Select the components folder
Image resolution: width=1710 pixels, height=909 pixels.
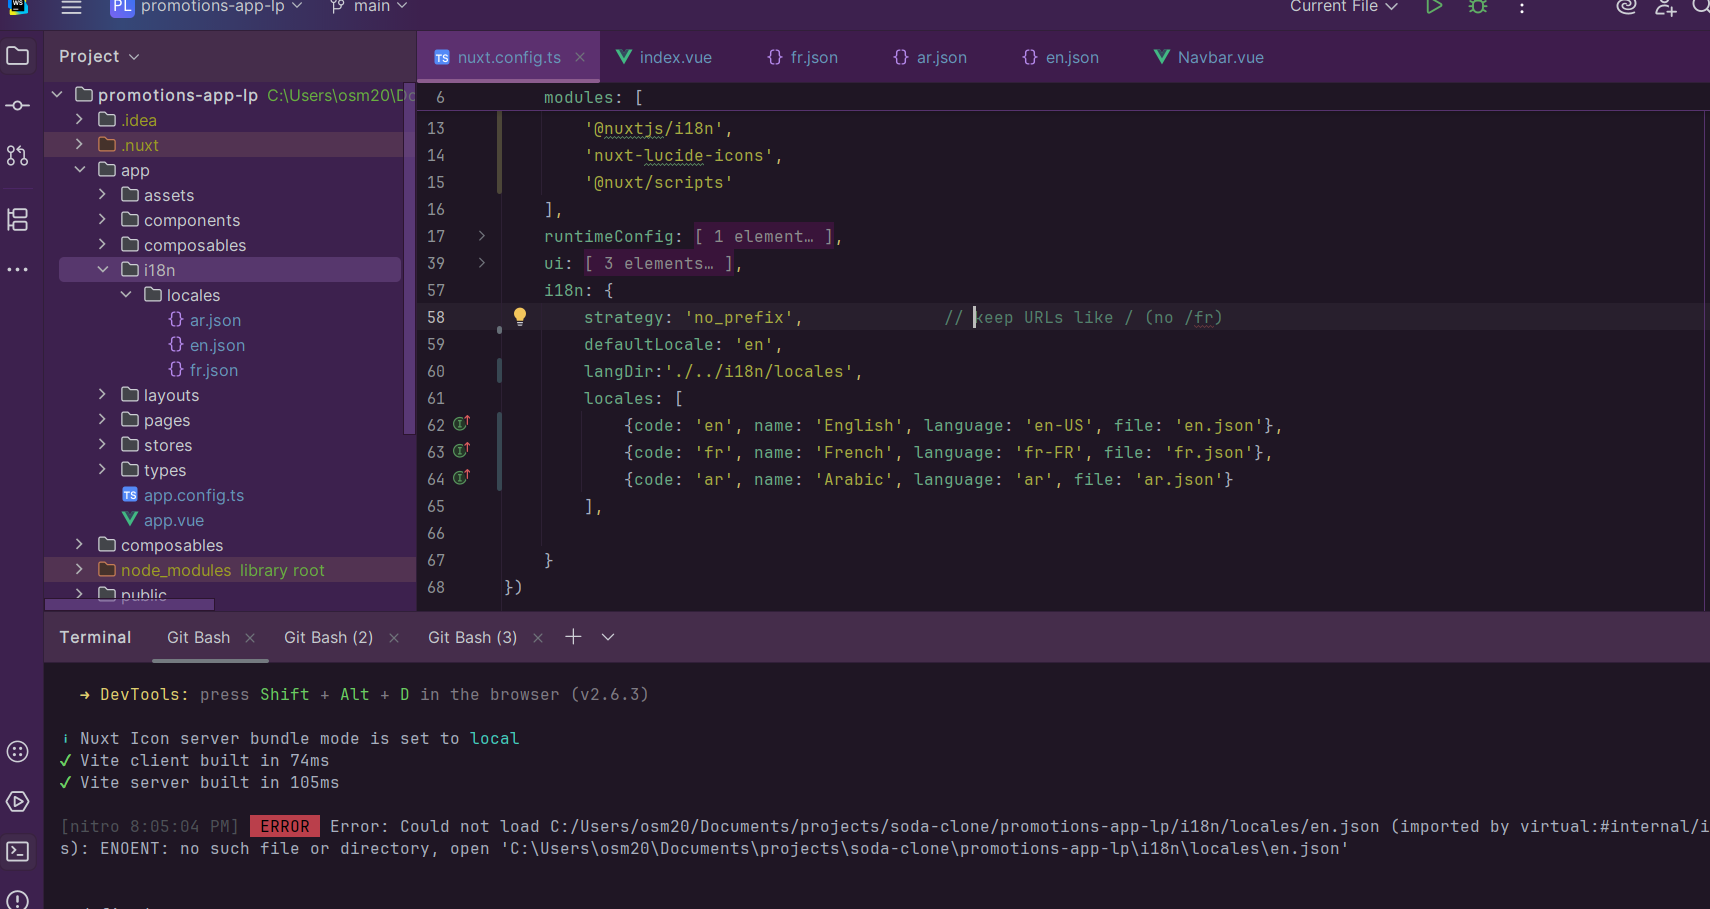pyautogui.click(x=192, y=220)
